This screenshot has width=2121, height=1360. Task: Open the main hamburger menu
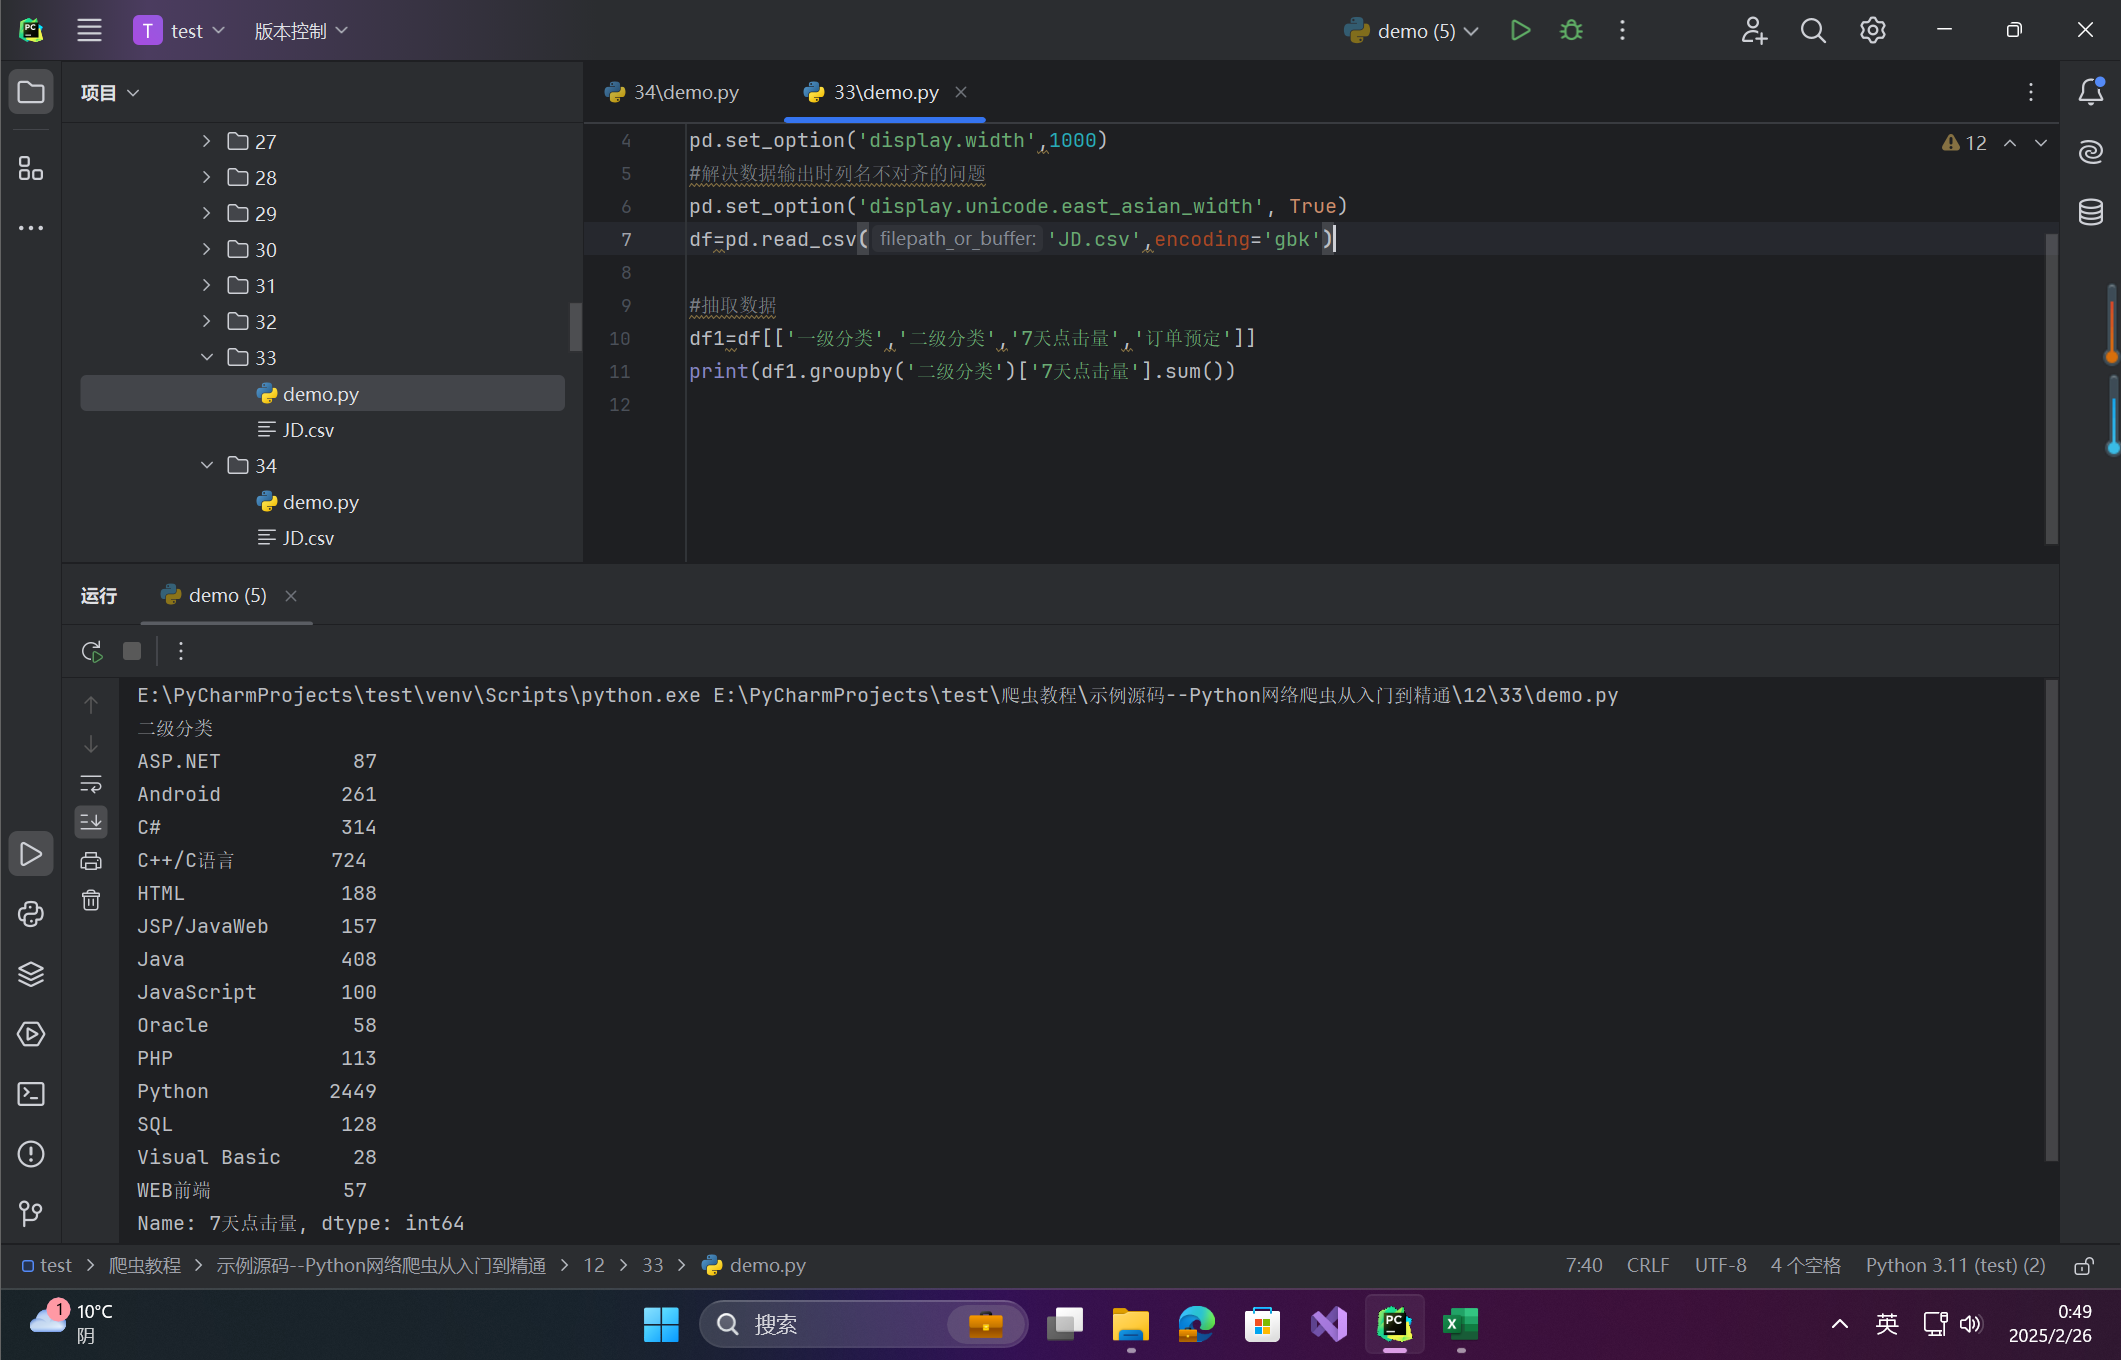tap(90, 30)
